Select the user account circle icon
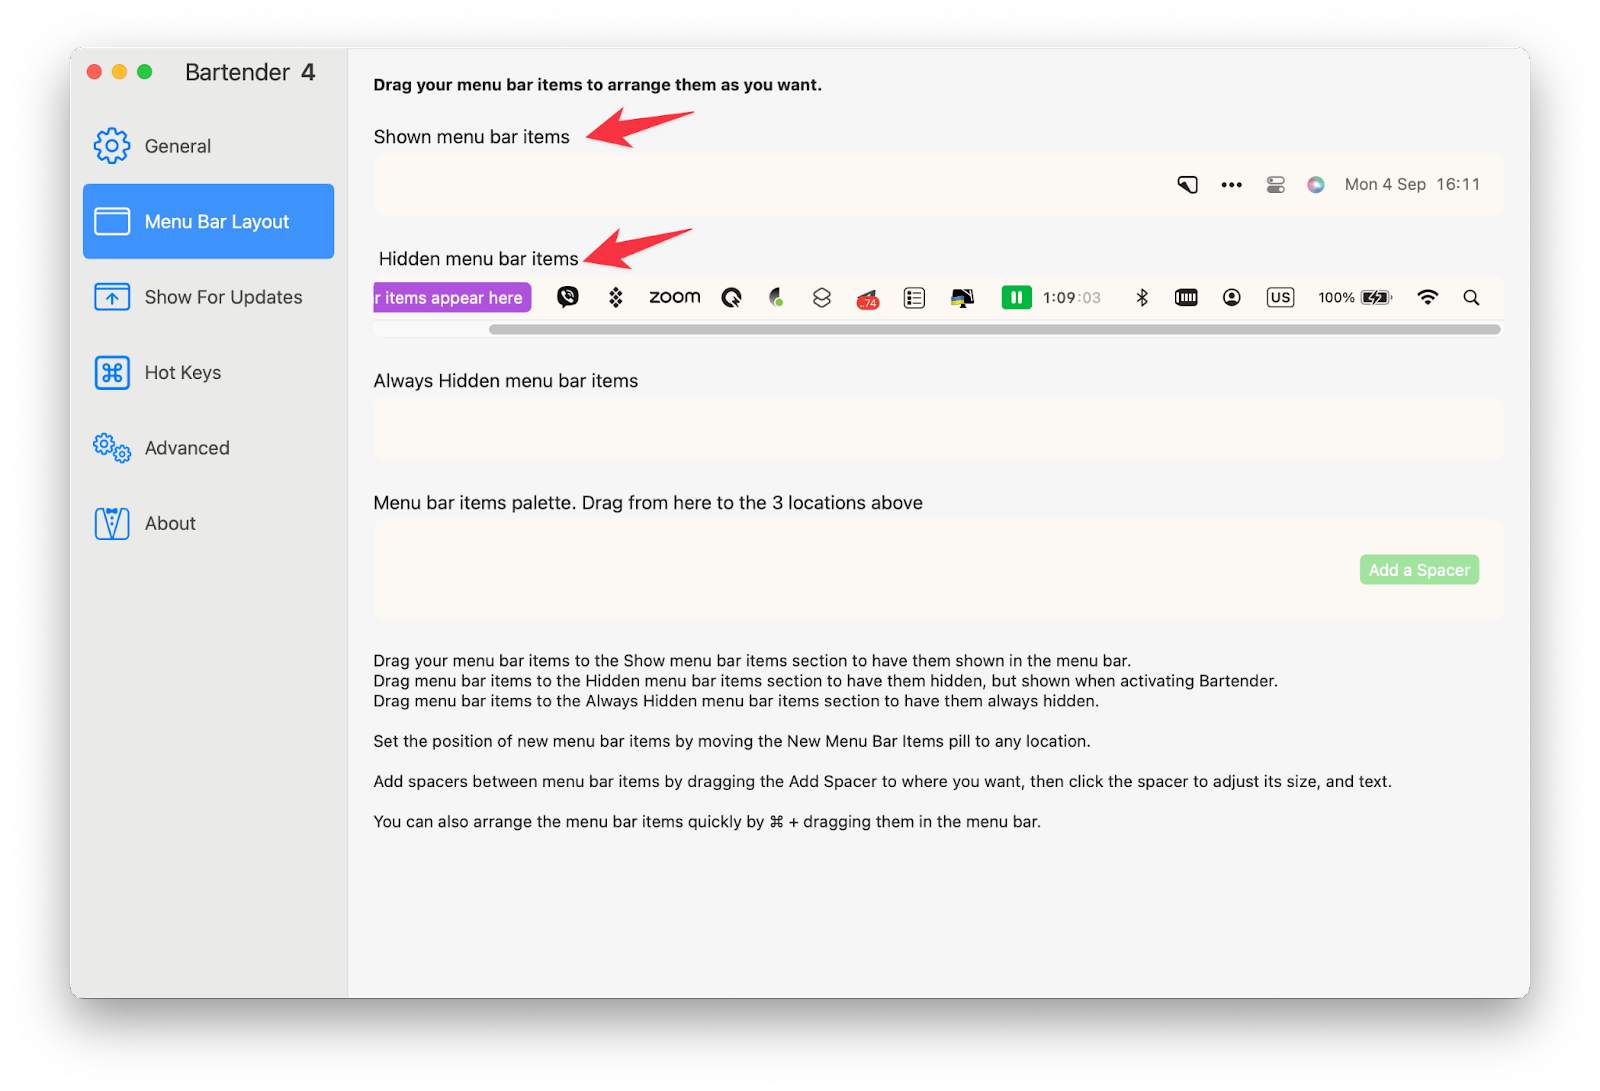This screenshot has width=1600, height=1091. [1232, 297]
